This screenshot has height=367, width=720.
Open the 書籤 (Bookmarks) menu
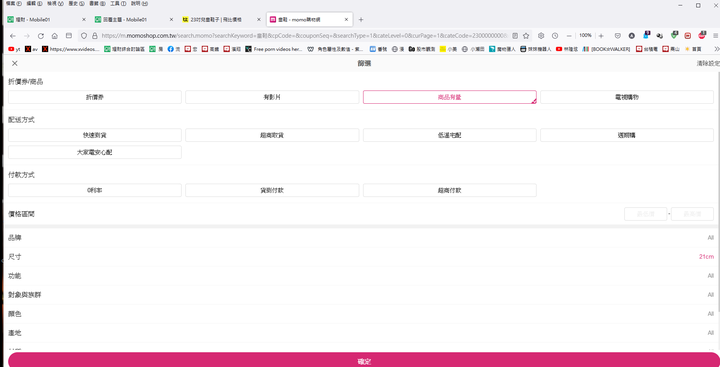pyautogui.click(x=97, y=3)
